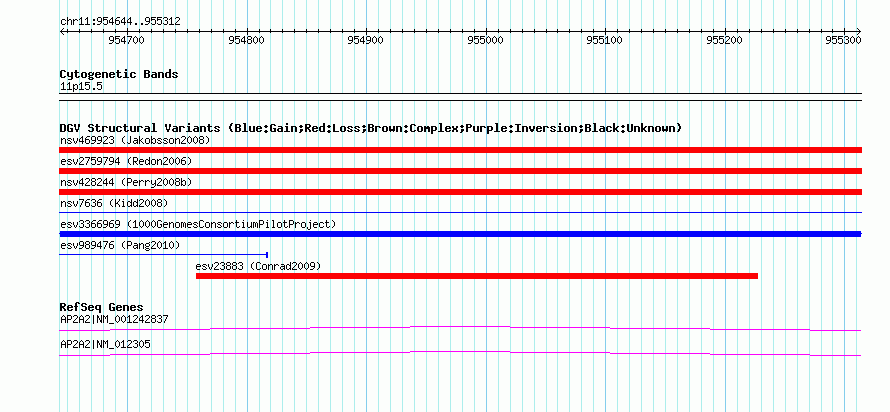Click the 955200 ruler tick label
The width and height of the screenshot is (890, 412).
point(724,40)
